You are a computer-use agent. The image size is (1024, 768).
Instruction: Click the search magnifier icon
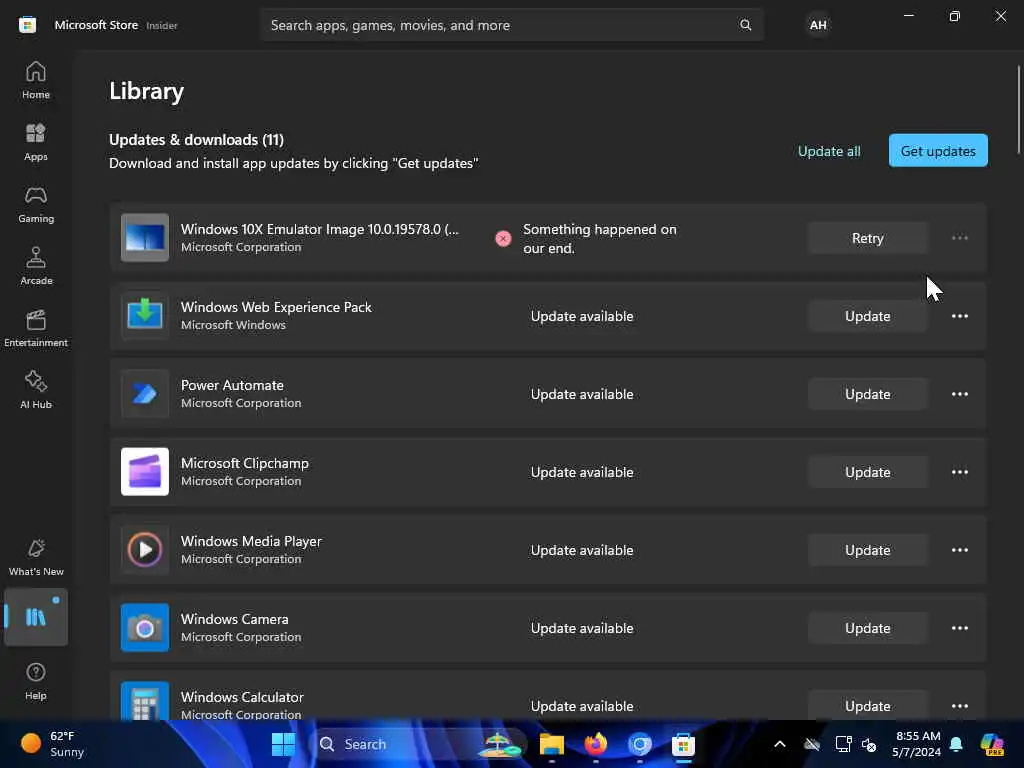(745, 25)
